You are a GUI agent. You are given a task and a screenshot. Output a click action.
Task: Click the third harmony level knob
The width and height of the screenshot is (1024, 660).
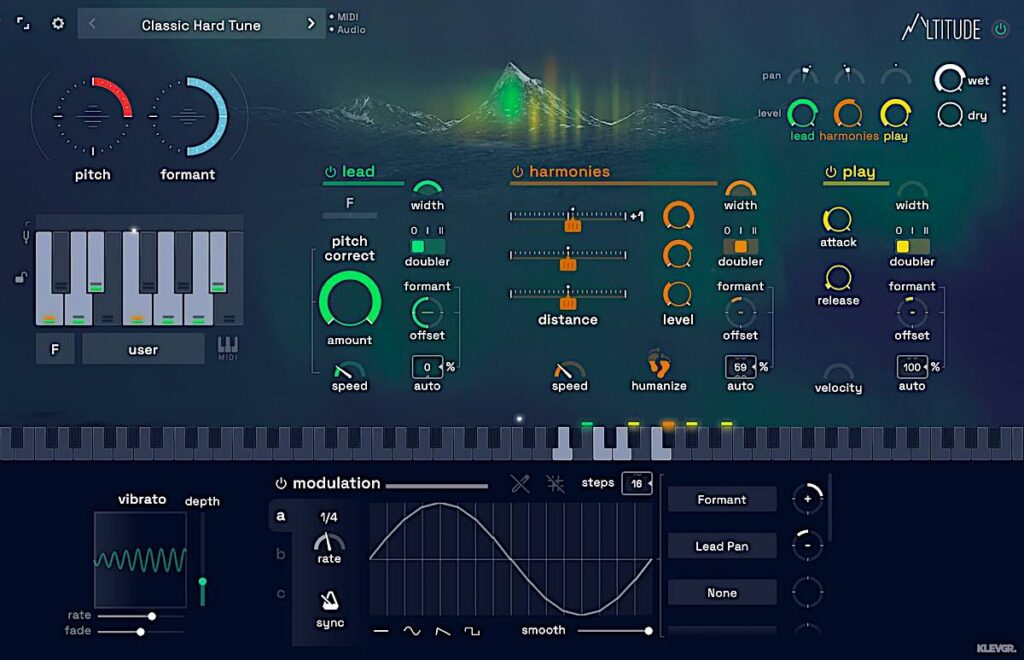click(x=678, y=295)
